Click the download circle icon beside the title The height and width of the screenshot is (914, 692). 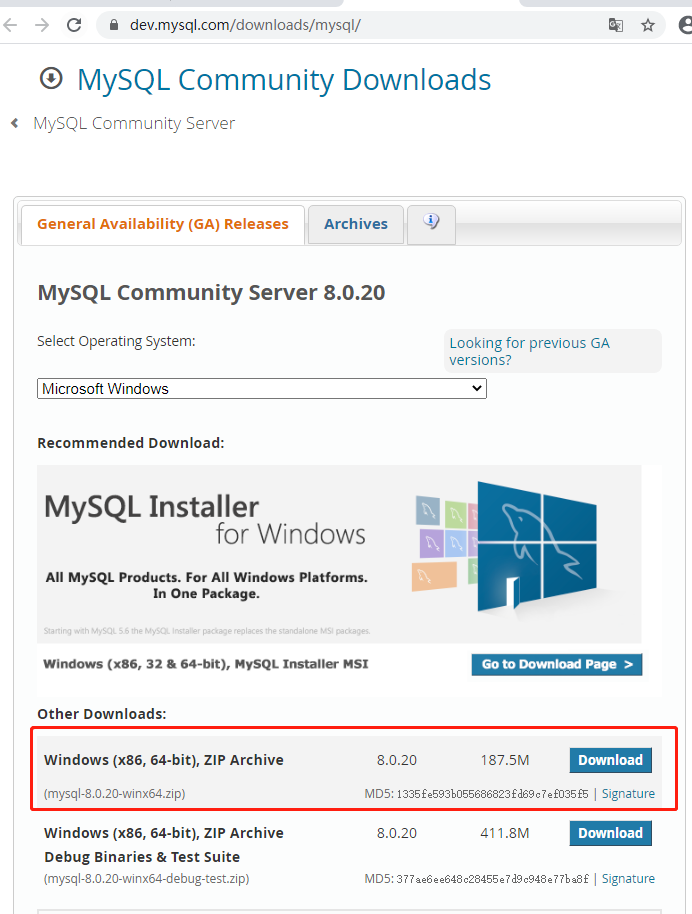(51, 78)
